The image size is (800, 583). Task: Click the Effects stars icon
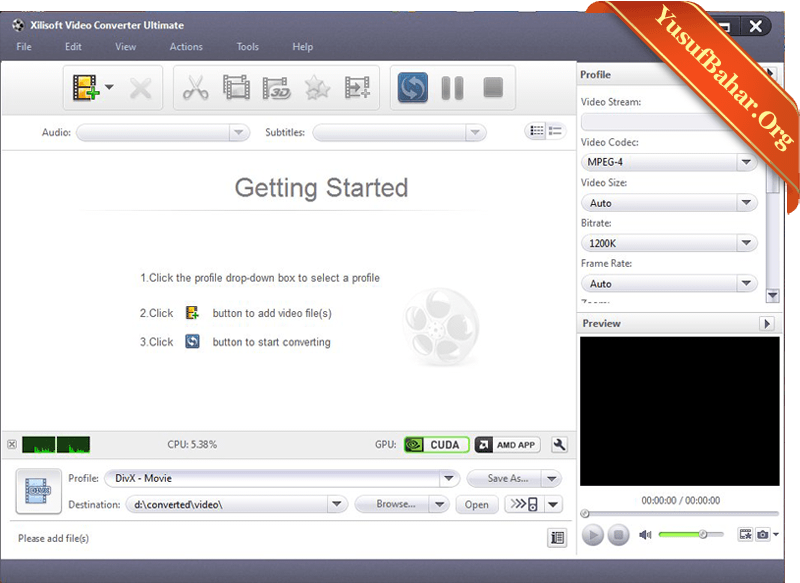click(x=317, y=88)
